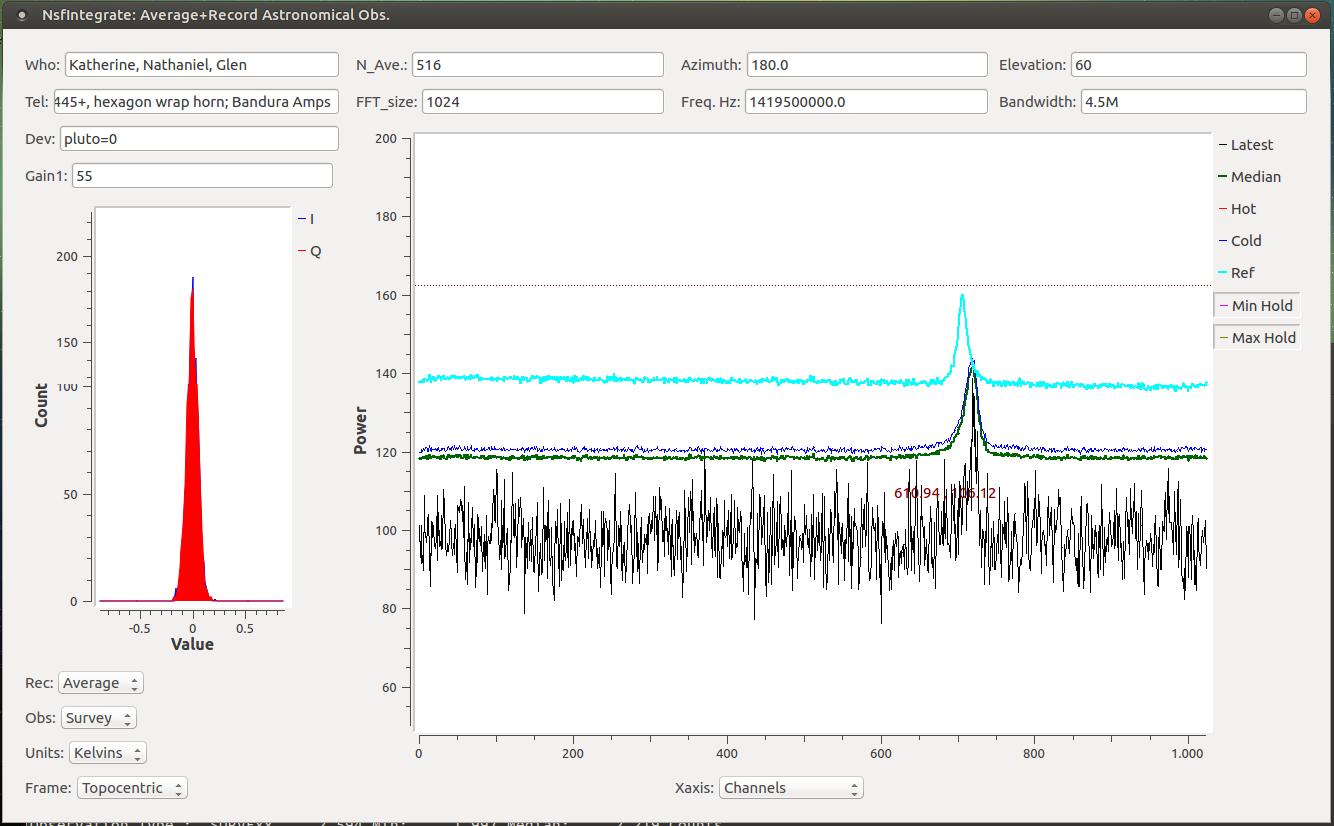This screenshot has width=1334, height=826.
Task: Click the Bandwidth: label
Action: tap(1037, 102)
